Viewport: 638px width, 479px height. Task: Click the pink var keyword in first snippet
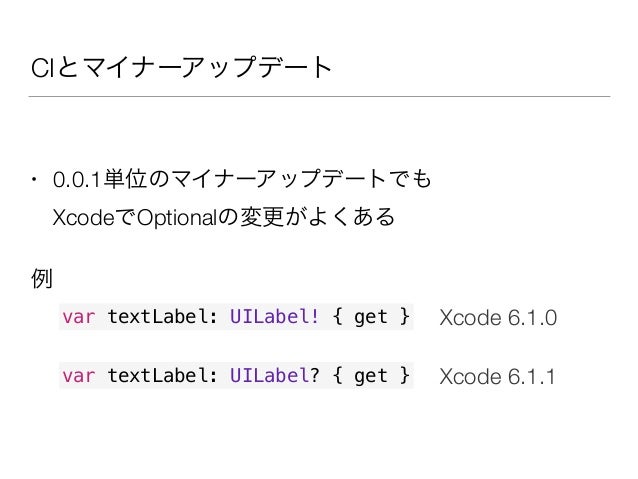79,317
